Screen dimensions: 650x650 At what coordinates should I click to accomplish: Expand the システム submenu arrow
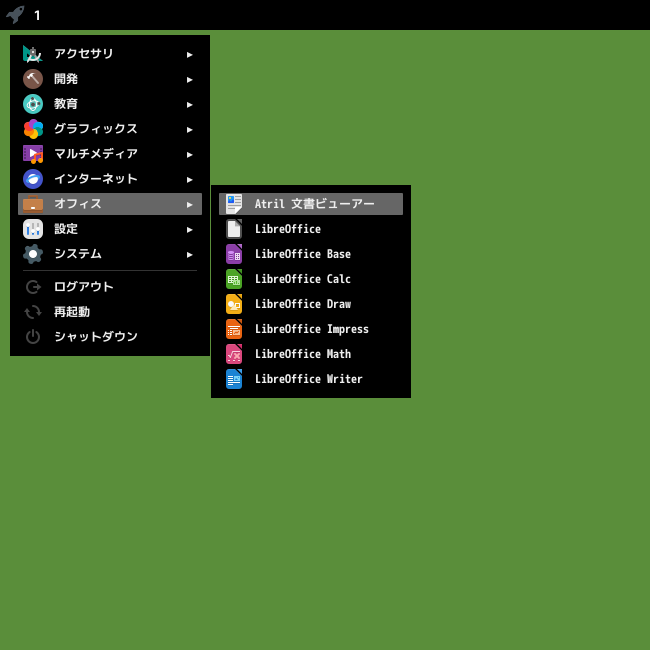pyautogui.click(x=189, y=254)
